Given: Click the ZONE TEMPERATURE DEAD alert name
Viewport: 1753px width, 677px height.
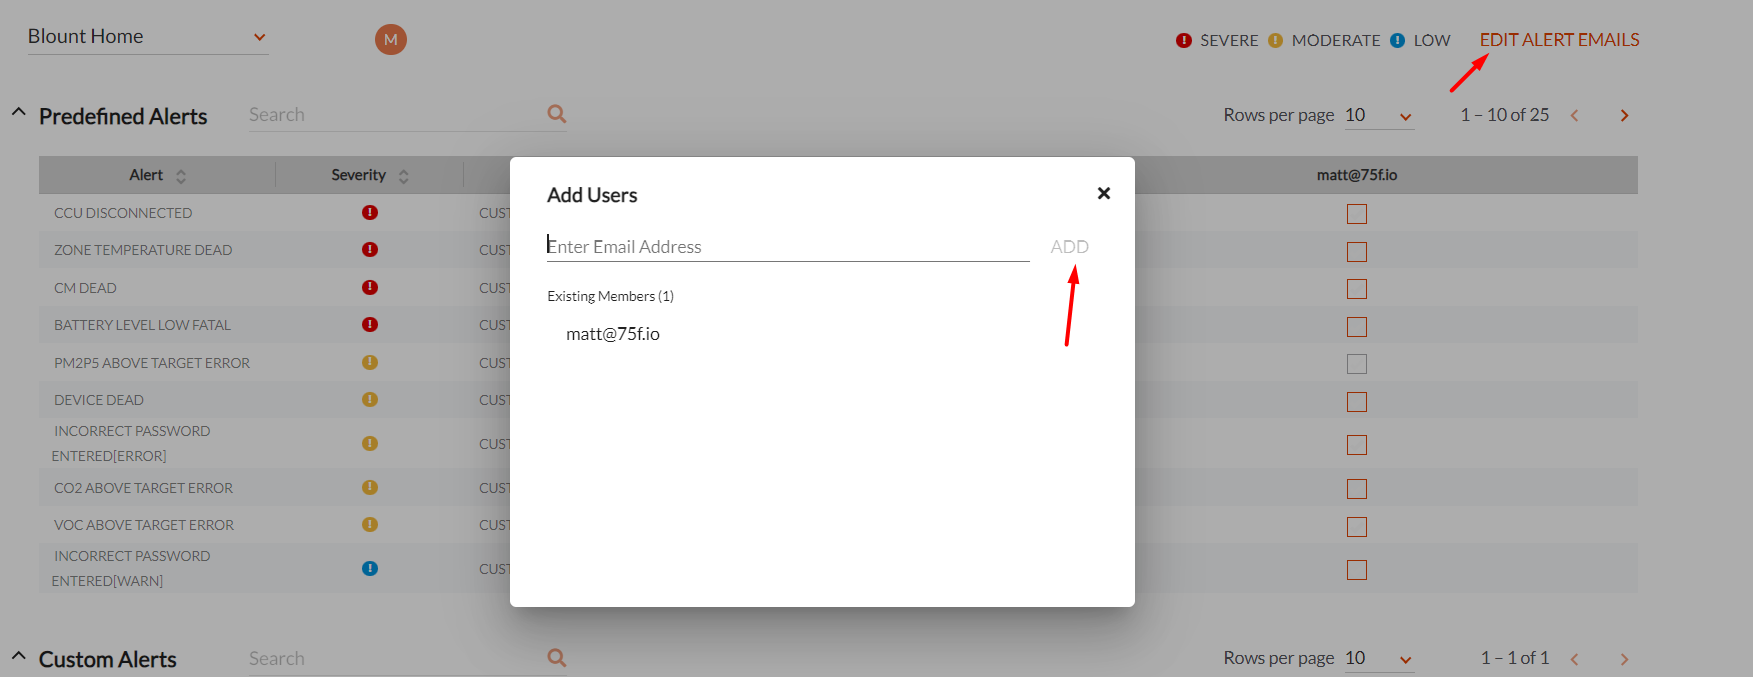Looking at the screenshot, I should [143, 250].
